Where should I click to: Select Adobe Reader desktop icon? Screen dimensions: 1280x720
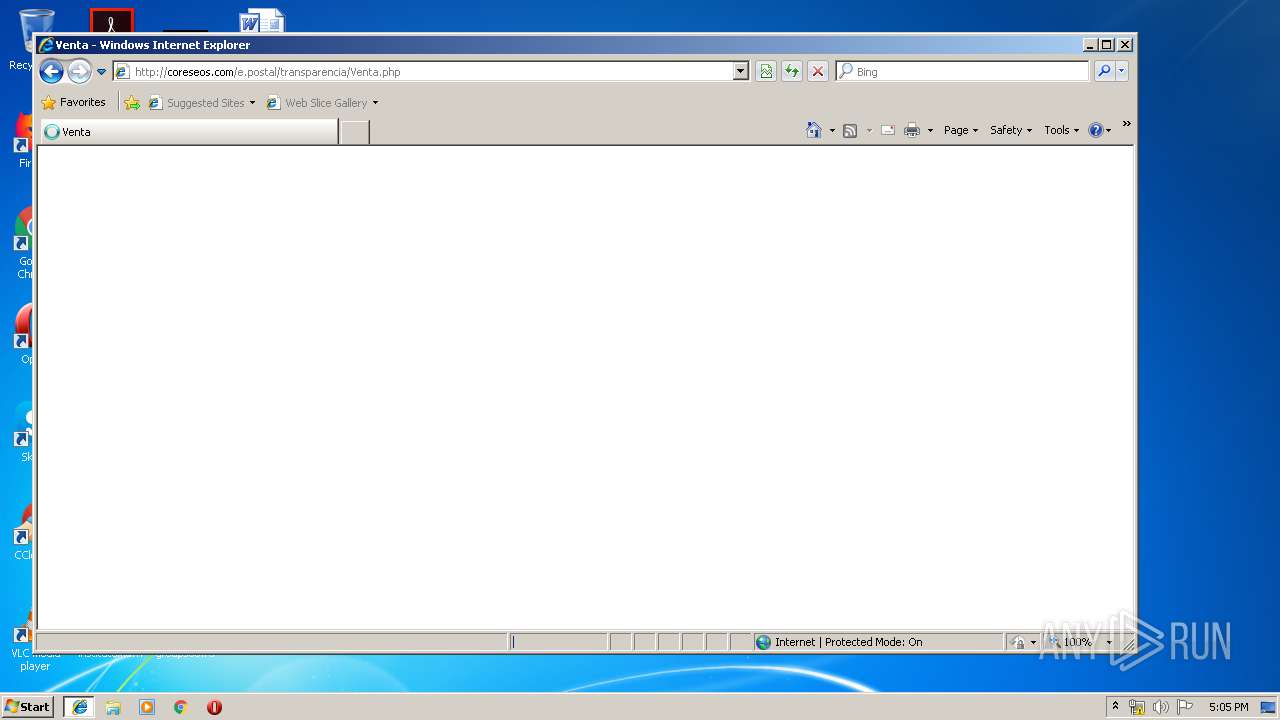111,20
